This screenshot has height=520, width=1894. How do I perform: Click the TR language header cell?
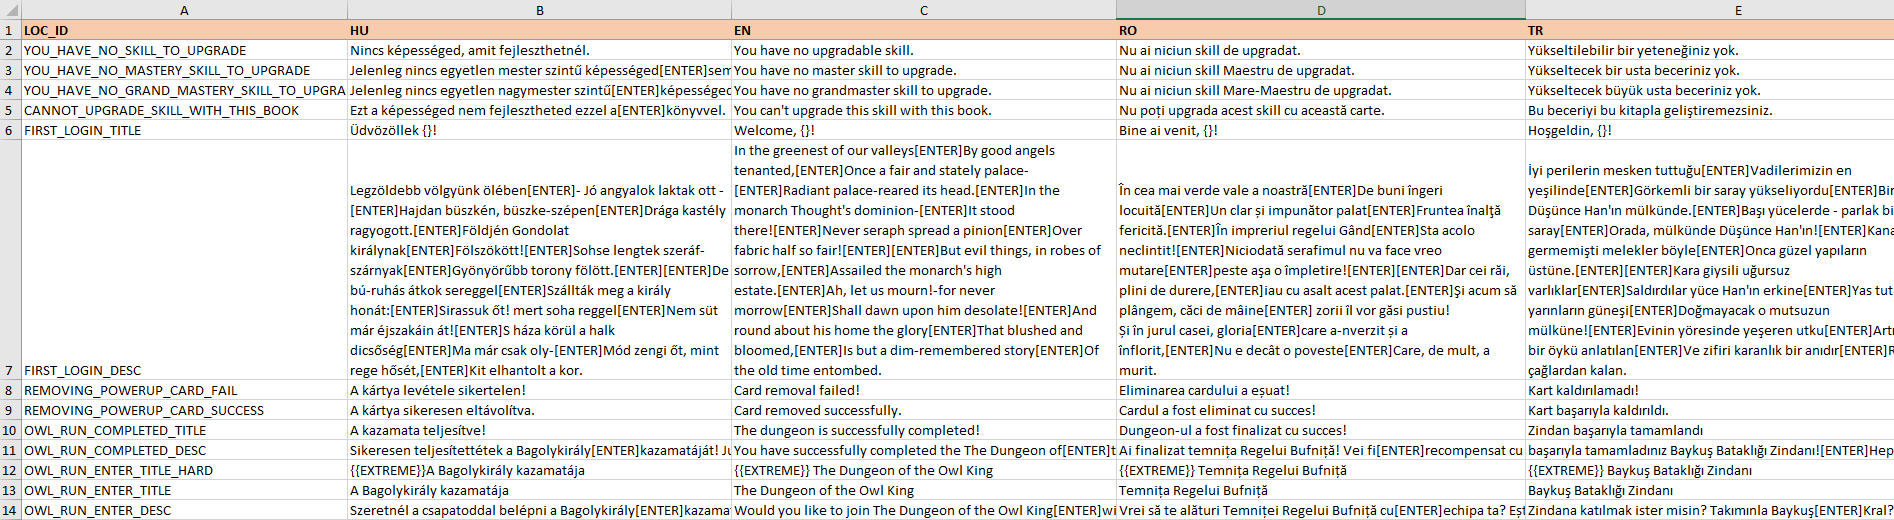point(1710,30)
